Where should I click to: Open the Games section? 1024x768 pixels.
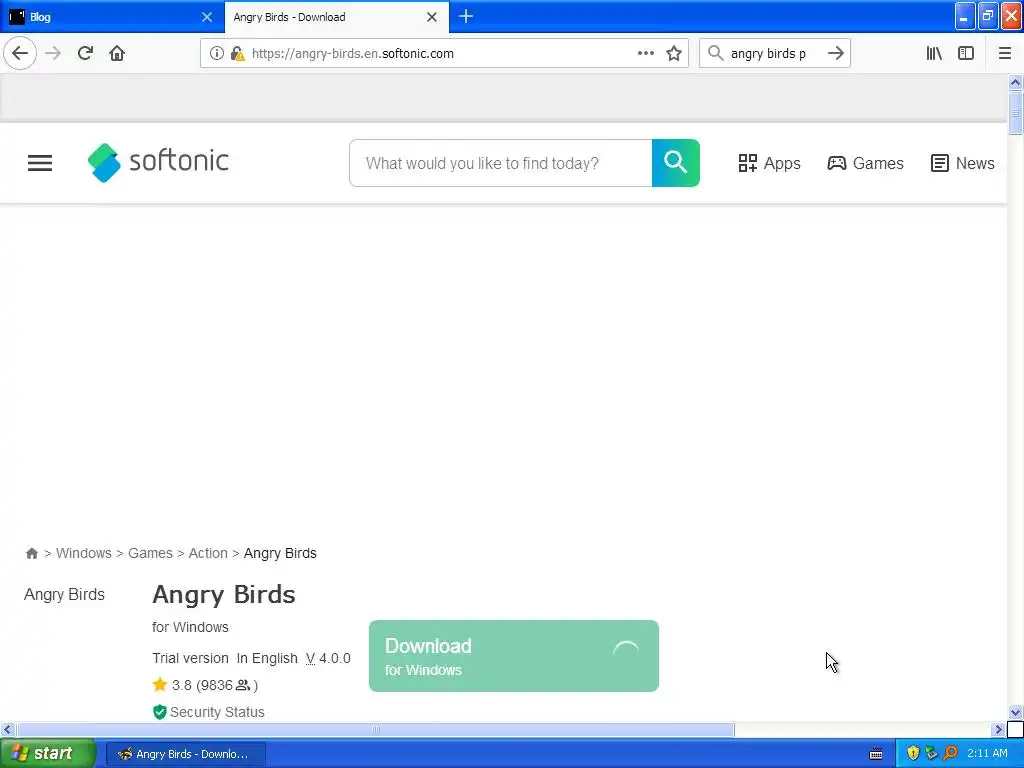pos(865,163)
